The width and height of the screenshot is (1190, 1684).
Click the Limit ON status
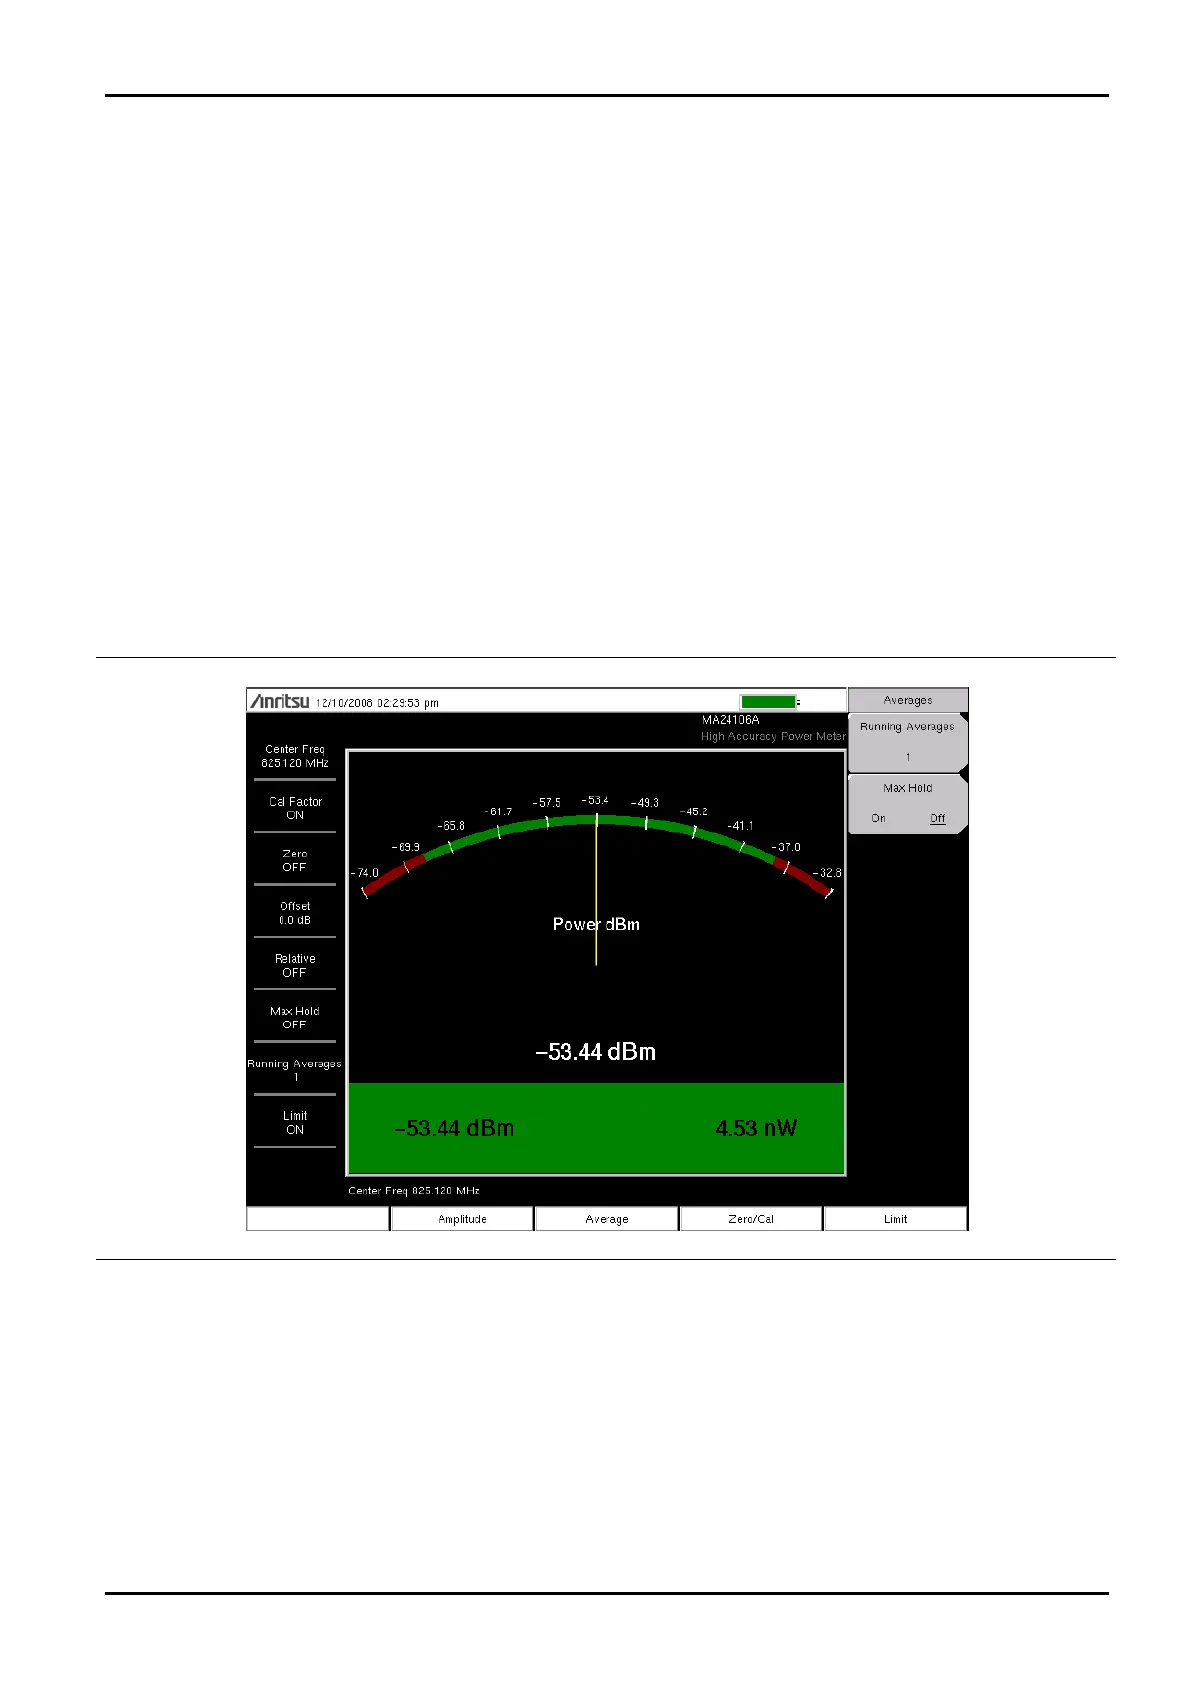pyautogui.click(x=295, y=1123)
